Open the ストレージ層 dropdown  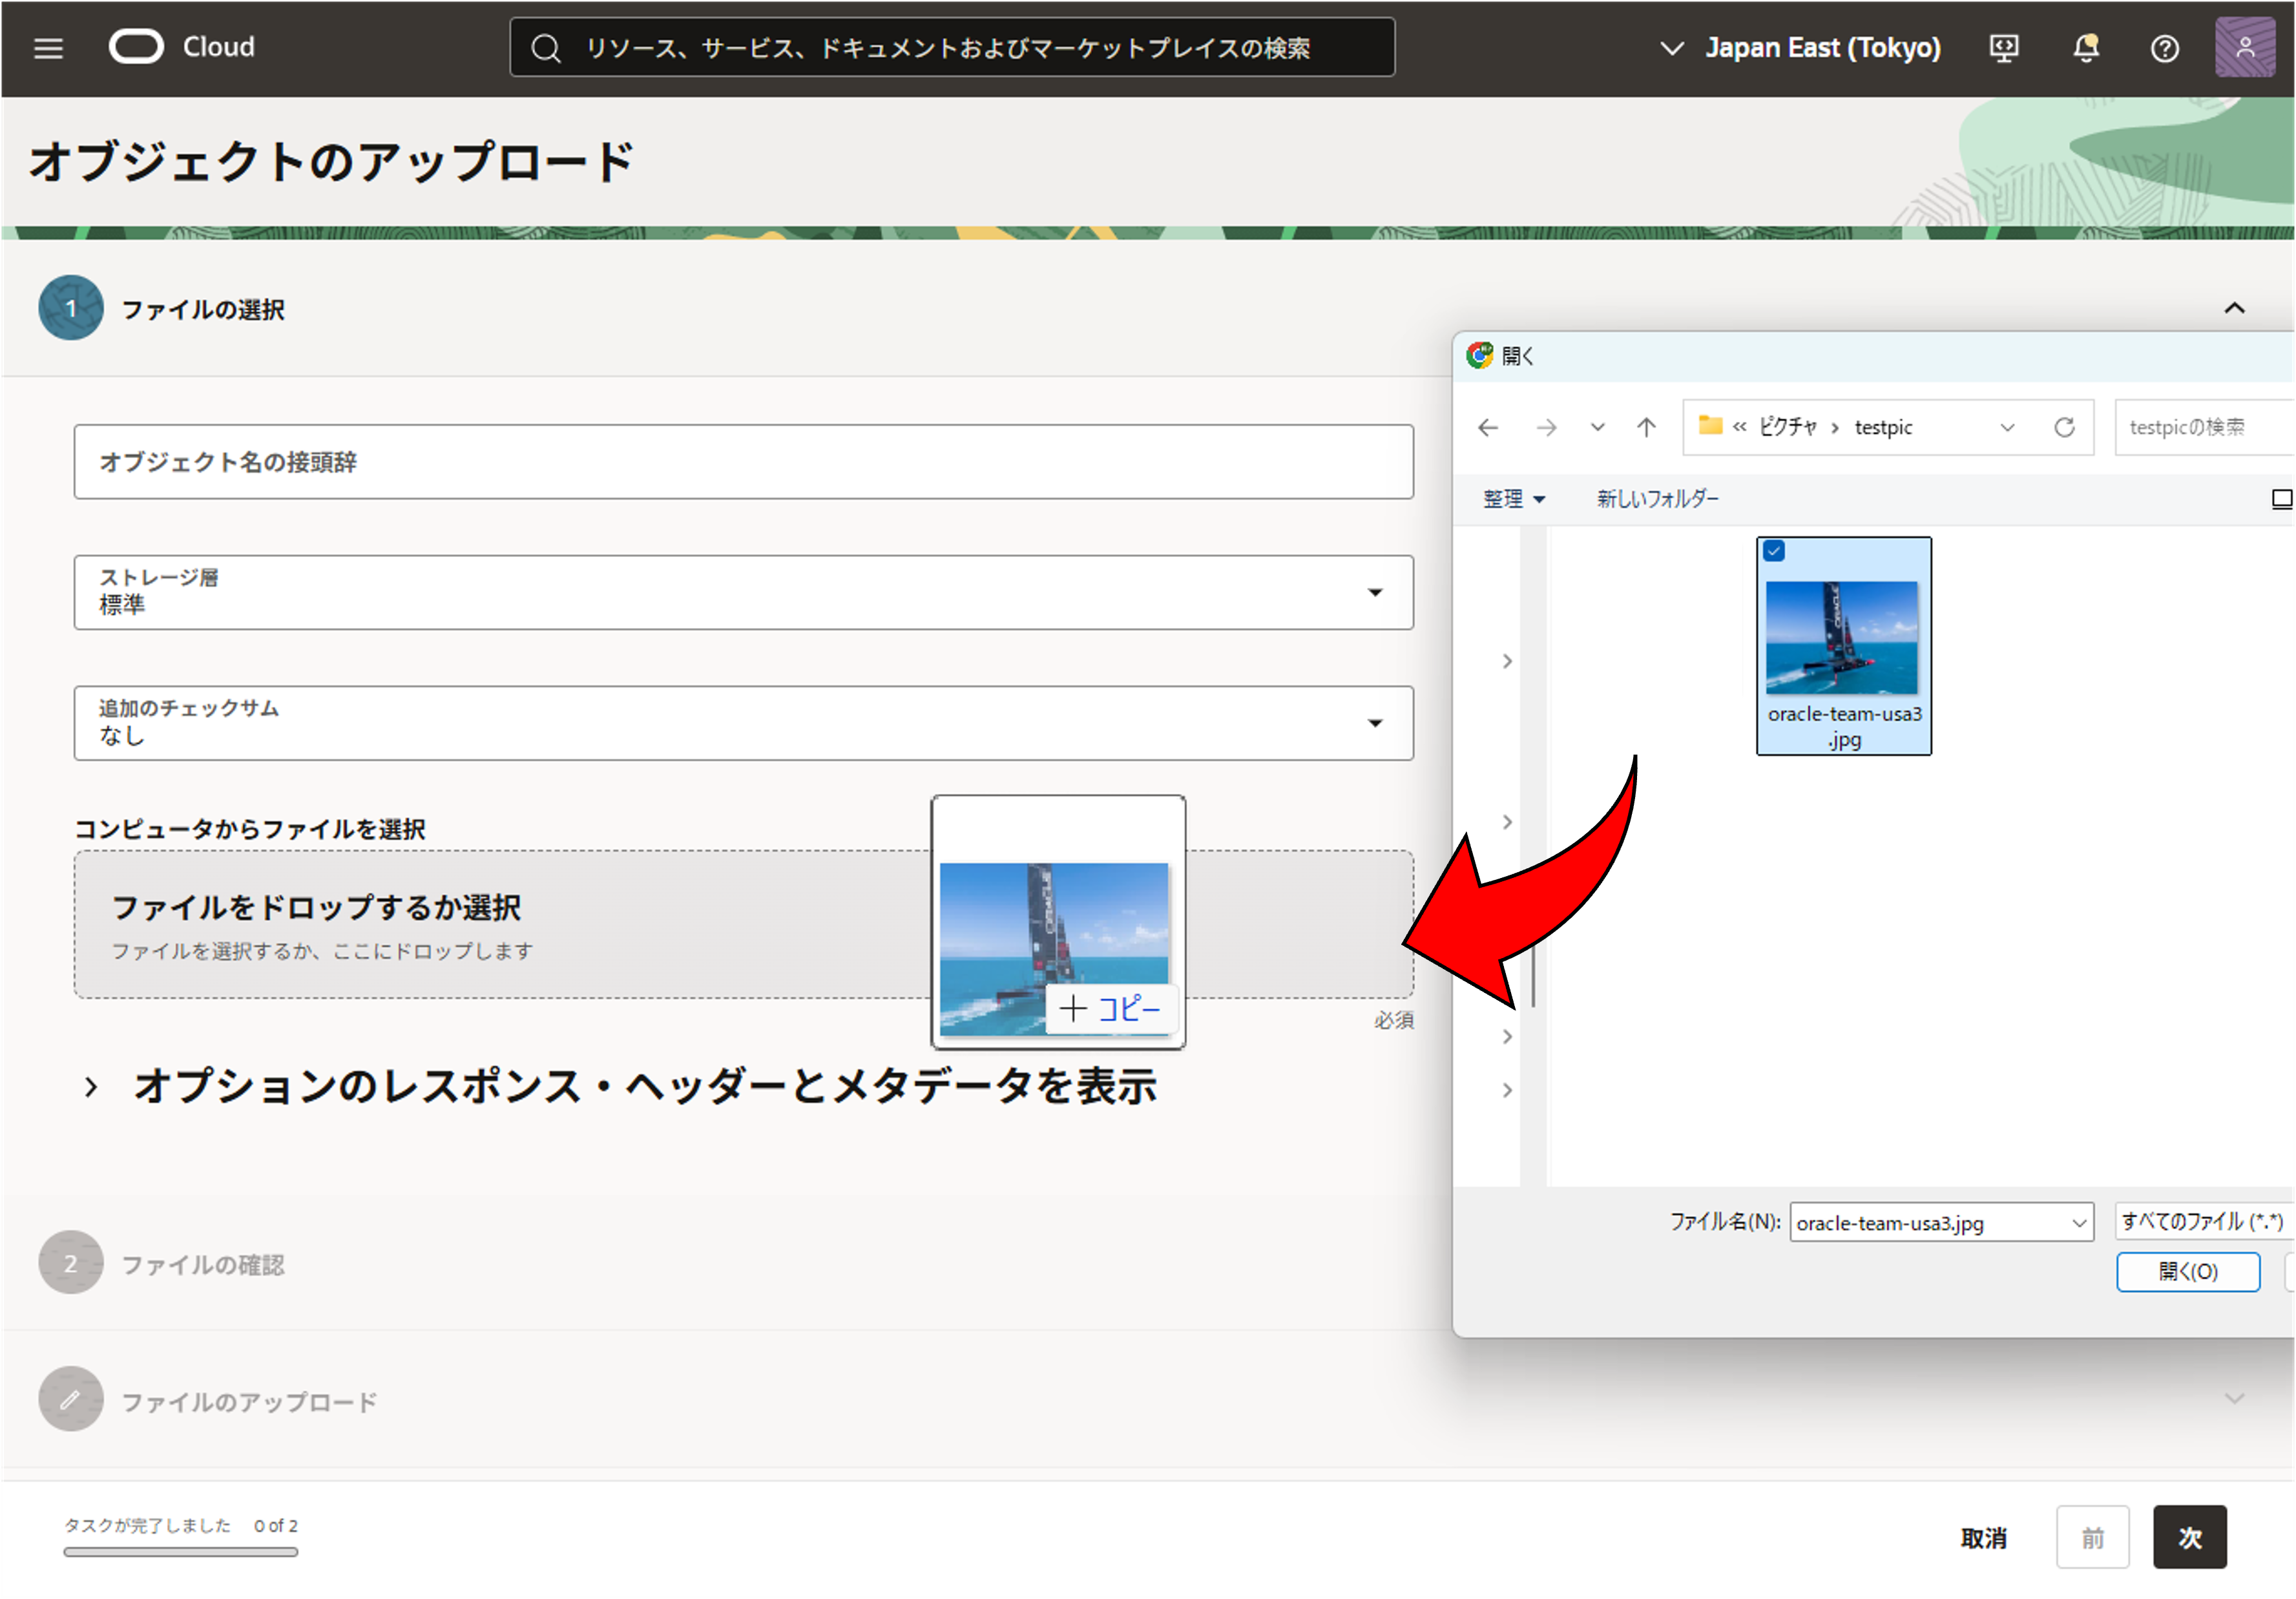(743, 592)
